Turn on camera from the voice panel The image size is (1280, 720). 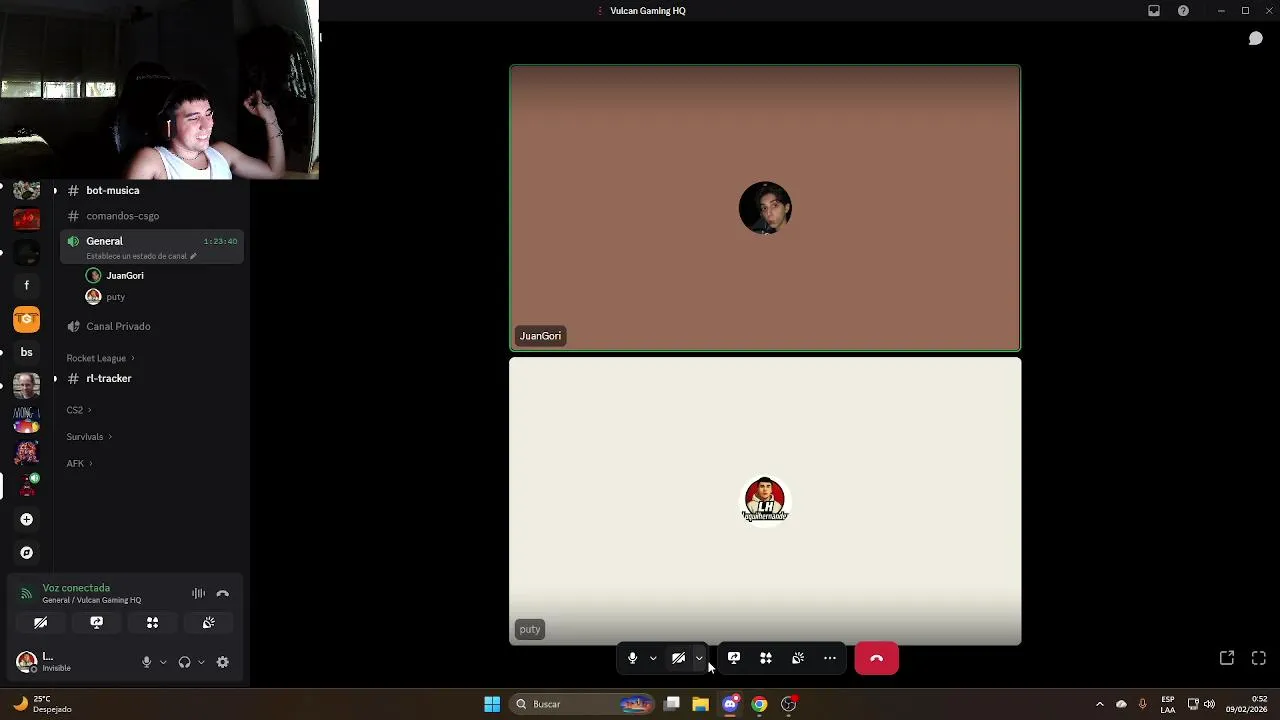coord(40,622)
